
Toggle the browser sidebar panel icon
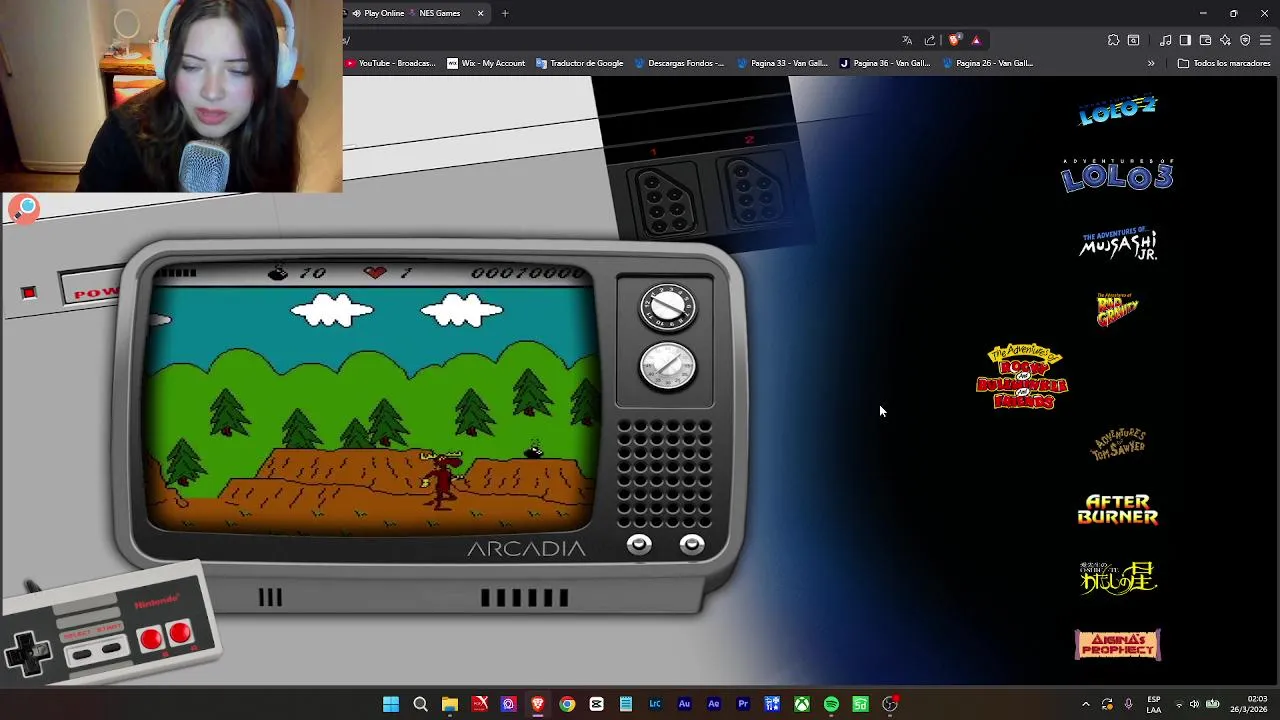pos(1185,40)
